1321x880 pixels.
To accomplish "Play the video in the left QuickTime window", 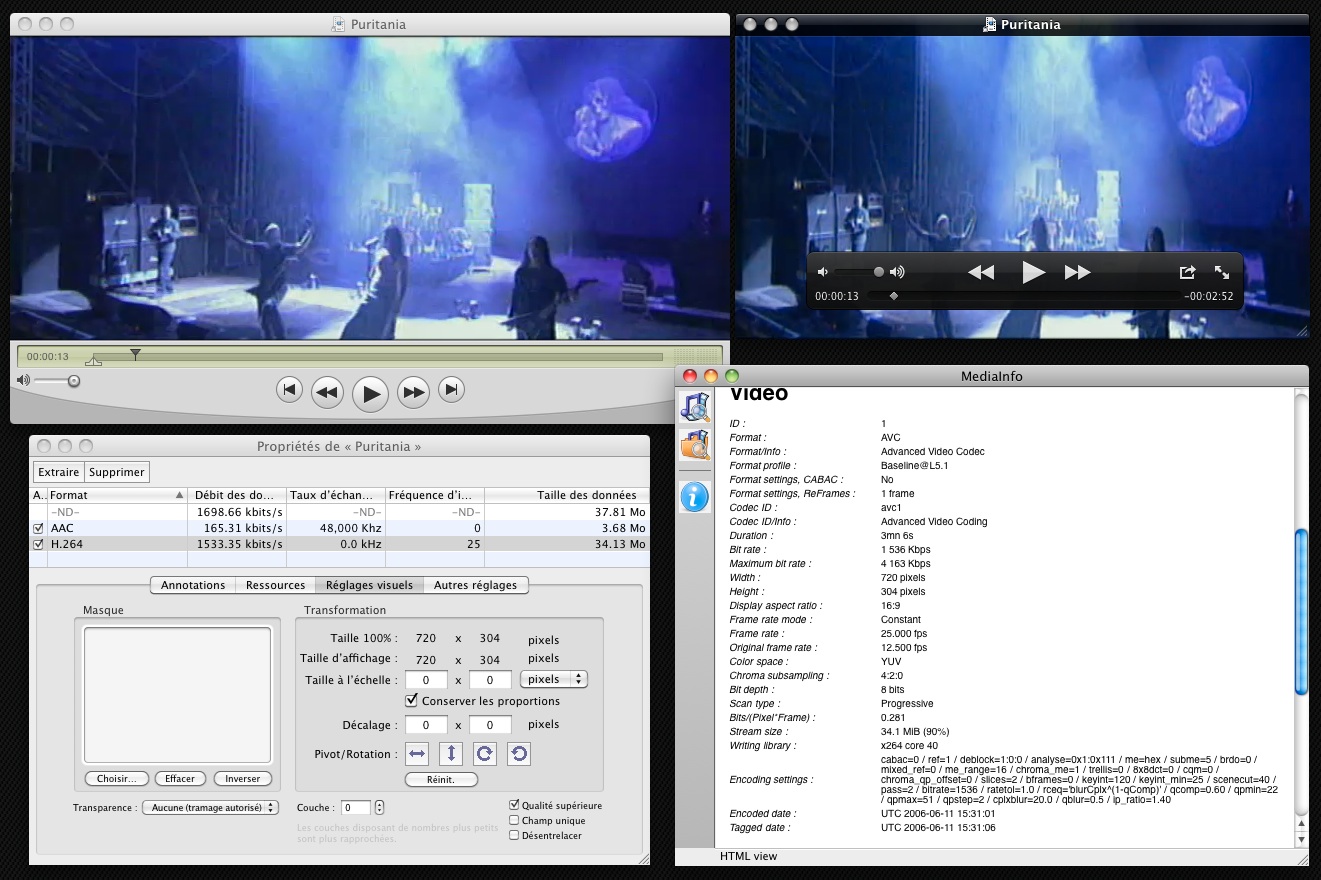I will [370, 394].
